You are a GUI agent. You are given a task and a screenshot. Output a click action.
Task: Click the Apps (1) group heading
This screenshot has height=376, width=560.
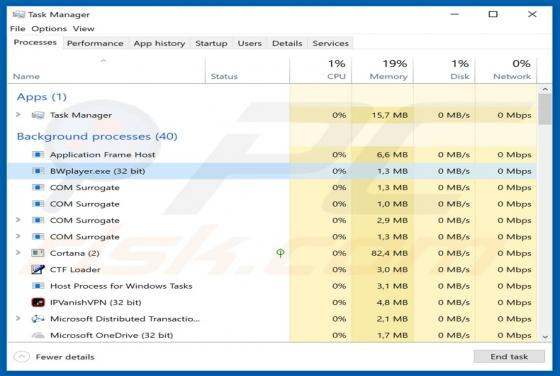41,97
